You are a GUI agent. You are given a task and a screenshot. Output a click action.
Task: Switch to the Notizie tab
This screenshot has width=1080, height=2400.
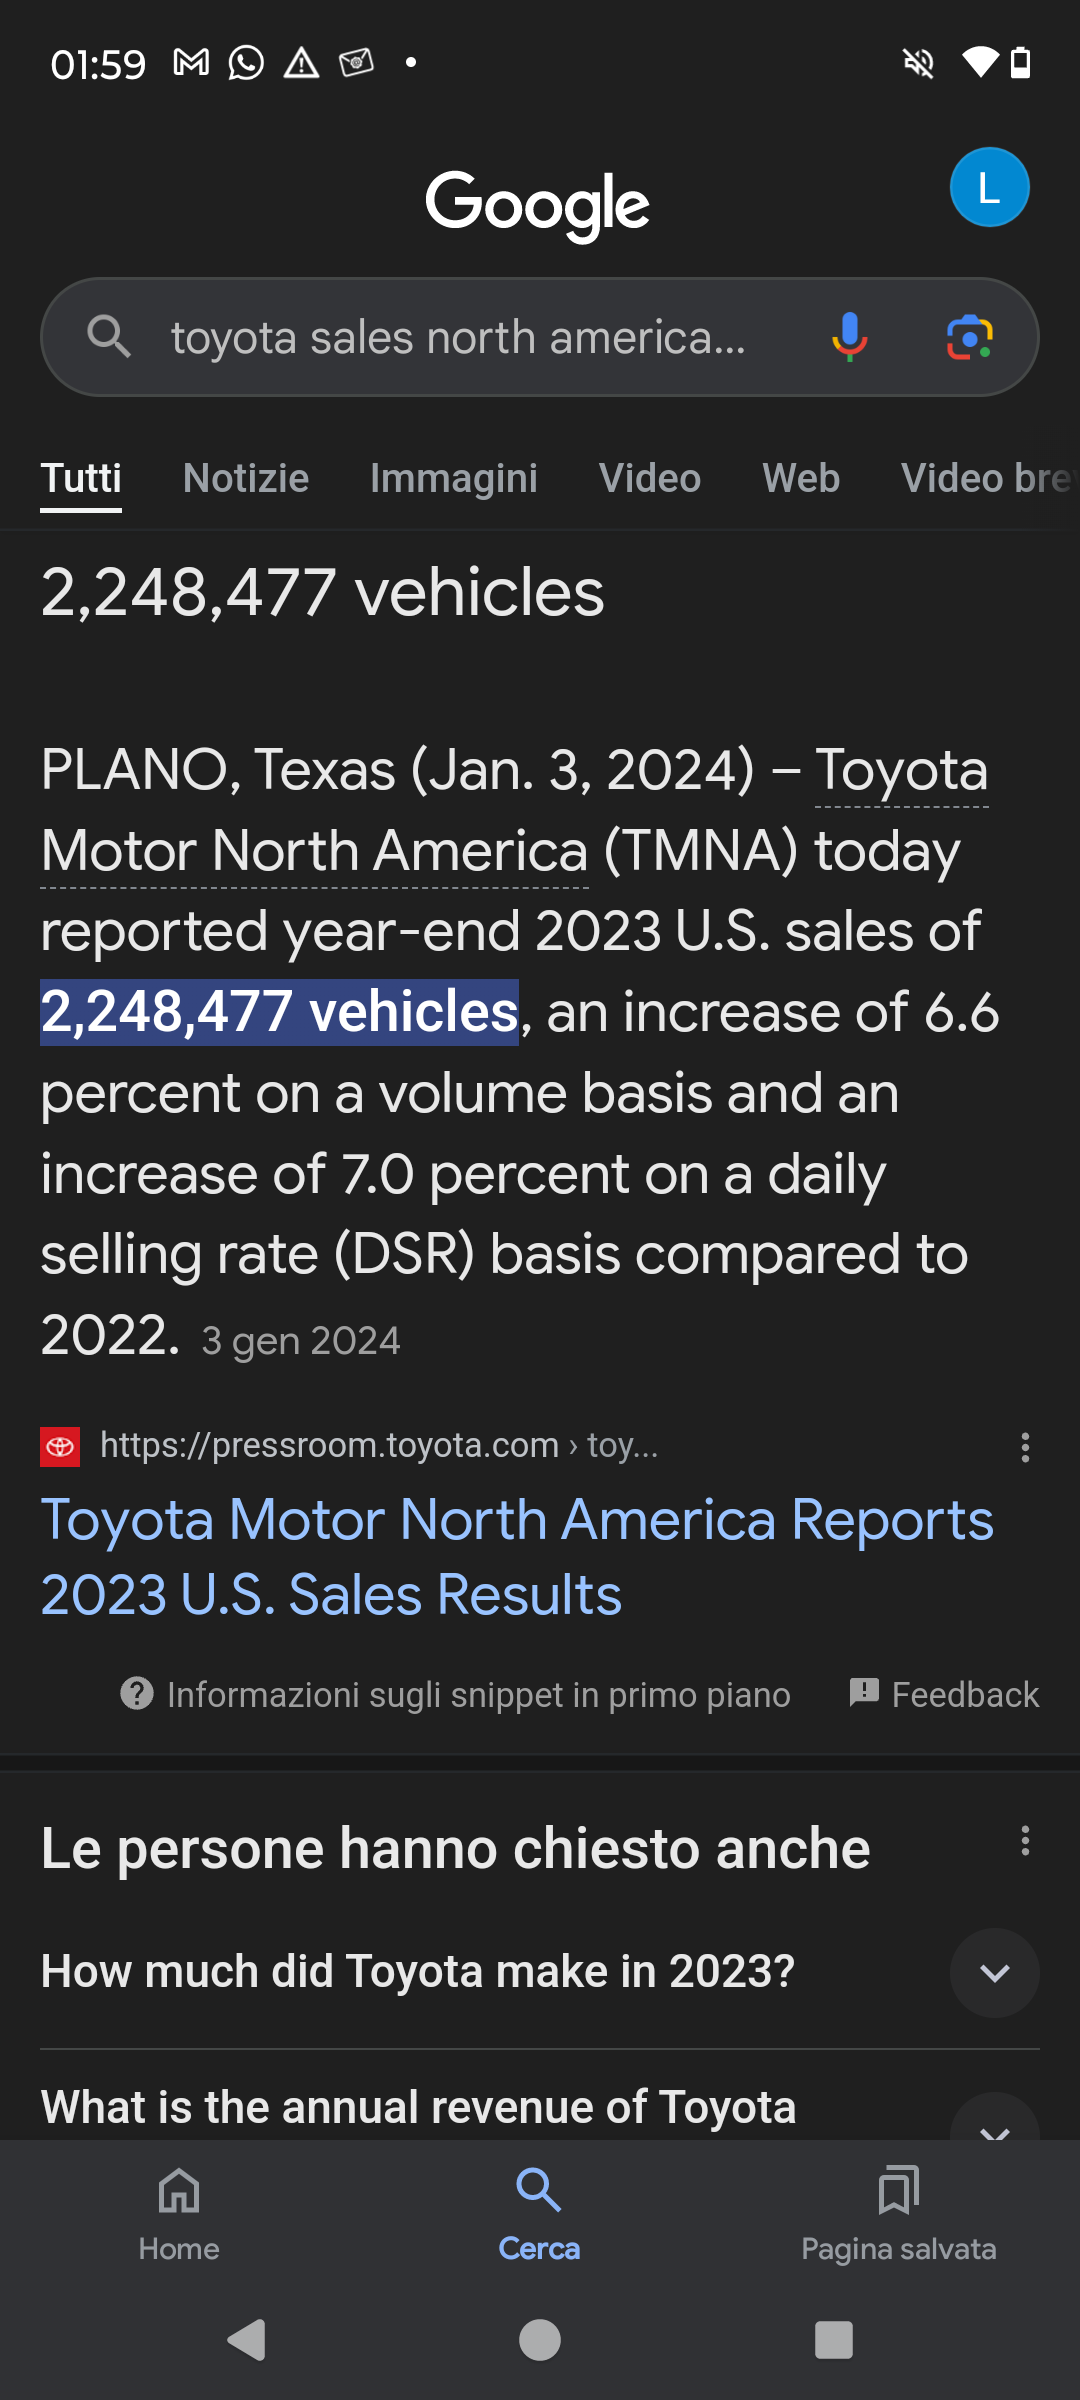[x=246, y=478]
